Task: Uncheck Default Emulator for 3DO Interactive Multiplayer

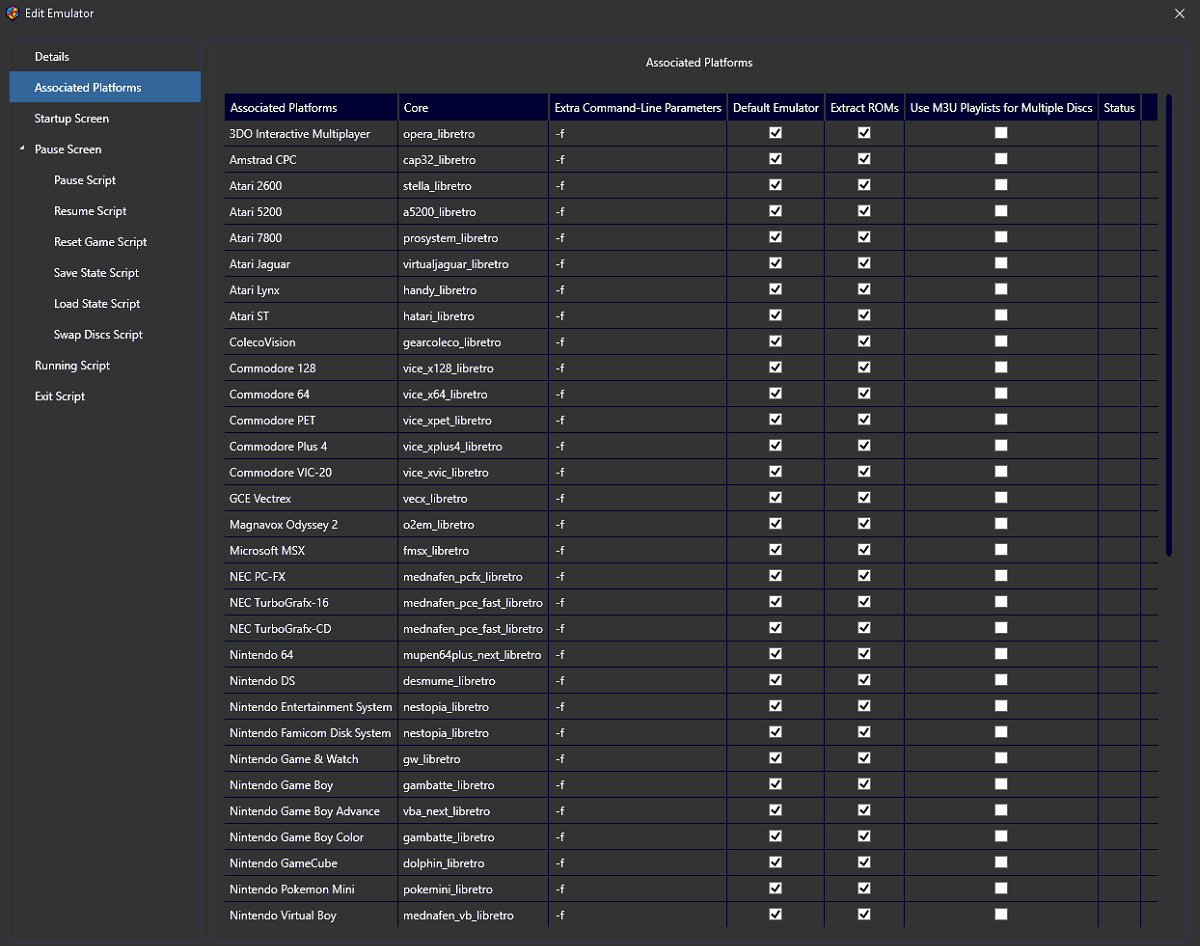Action: (x=775, y=133)
